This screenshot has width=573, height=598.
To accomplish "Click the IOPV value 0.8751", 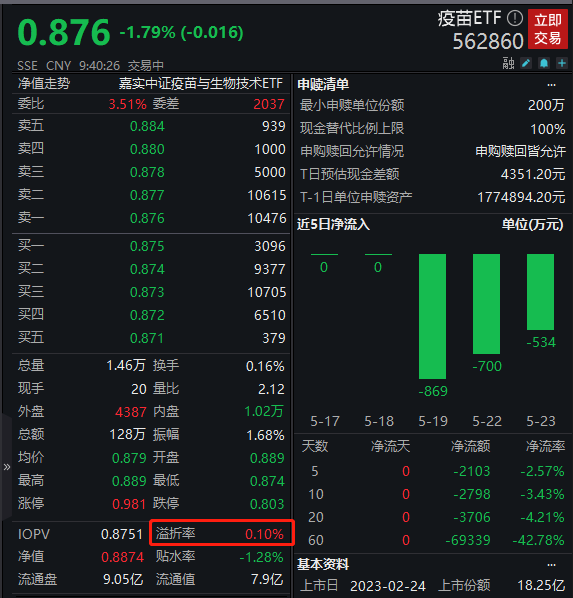I will (122, 534).
